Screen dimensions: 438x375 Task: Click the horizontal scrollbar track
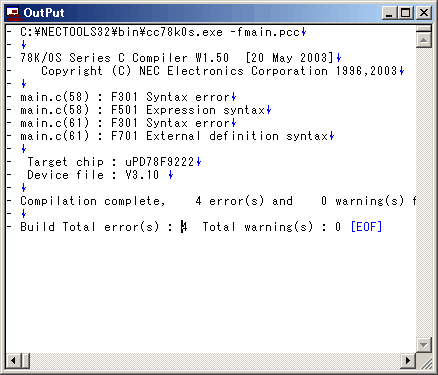[215, 361]
